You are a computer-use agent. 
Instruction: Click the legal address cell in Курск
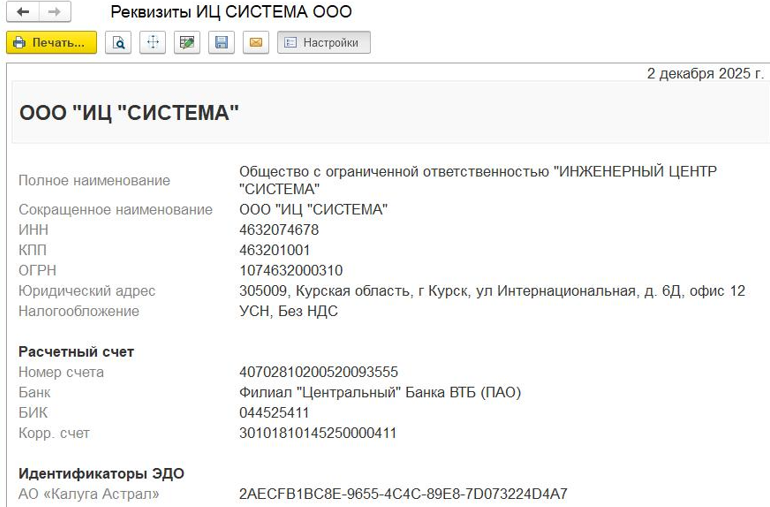coord(492,291)
